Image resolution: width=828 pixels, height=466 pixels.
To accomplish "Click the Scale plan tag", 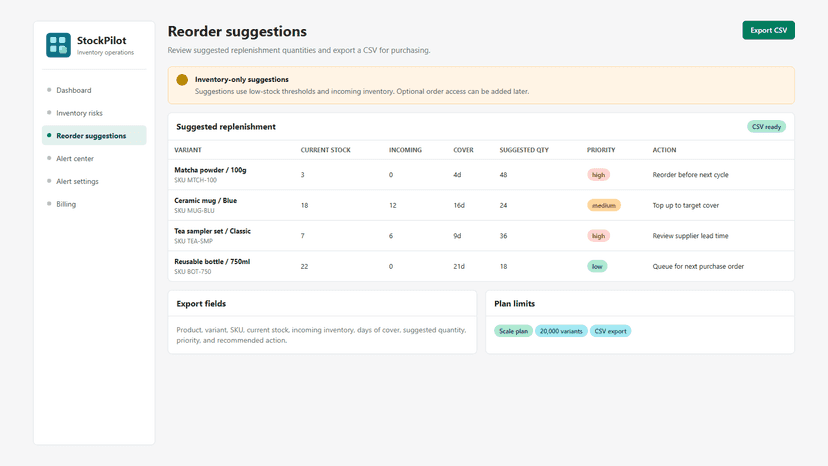I will click(x=513, y=331).
